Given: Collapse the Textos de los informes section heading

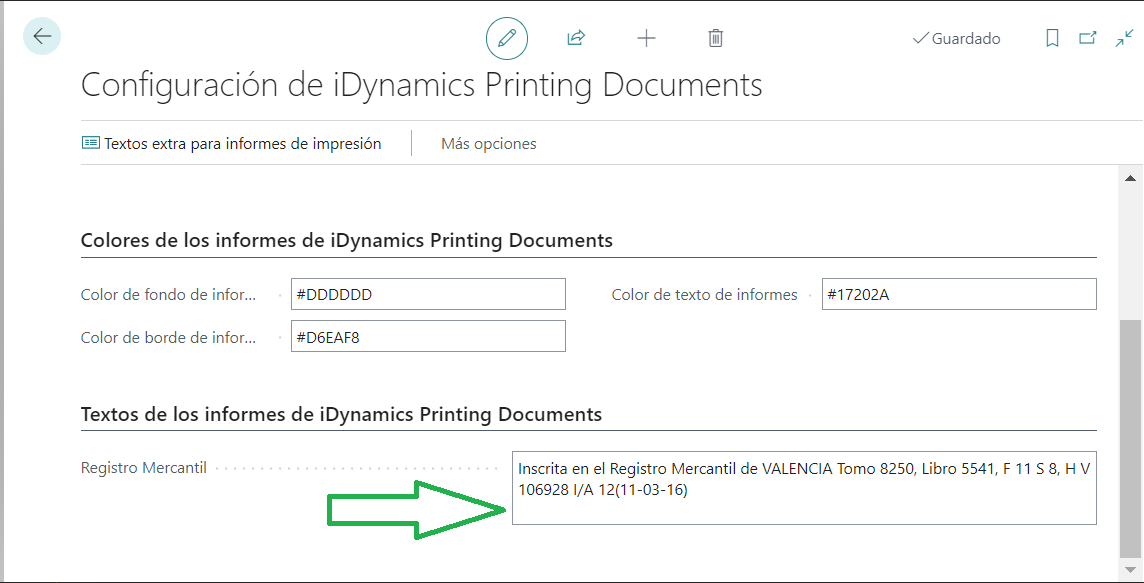Looking at the screenshot, I should point(341,414).
